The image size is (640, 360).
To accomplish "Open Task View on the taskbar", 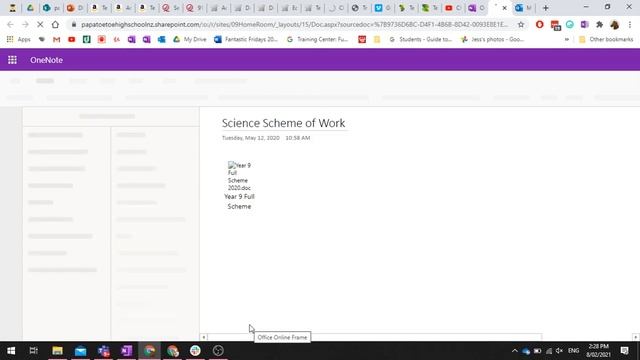I will (x=33, y=351).
